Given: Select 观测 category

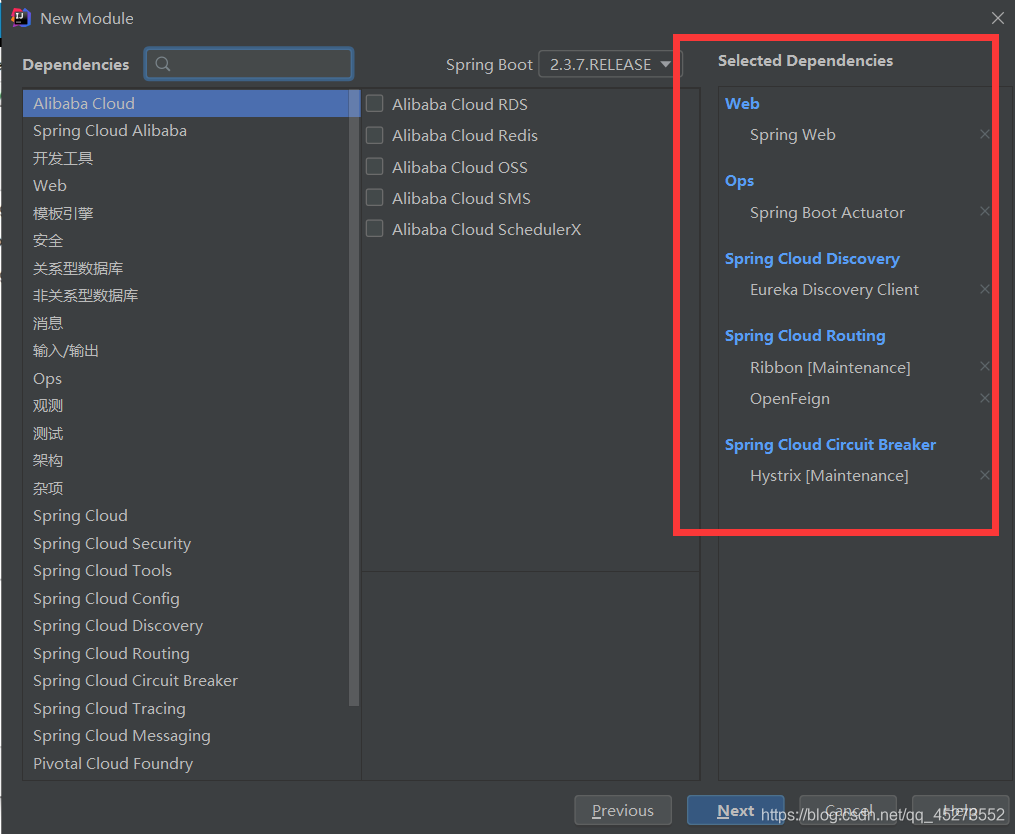Looking at the screenshot, I should coord(186,406).
